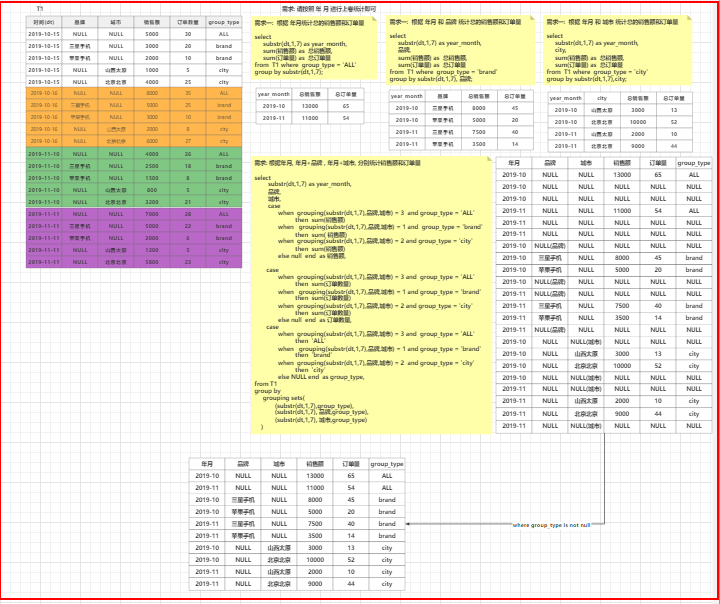The width and height of the screenshot is (720, 604).
Task: Select sales value 2500 in green rows
Action: tap(152, 166)
